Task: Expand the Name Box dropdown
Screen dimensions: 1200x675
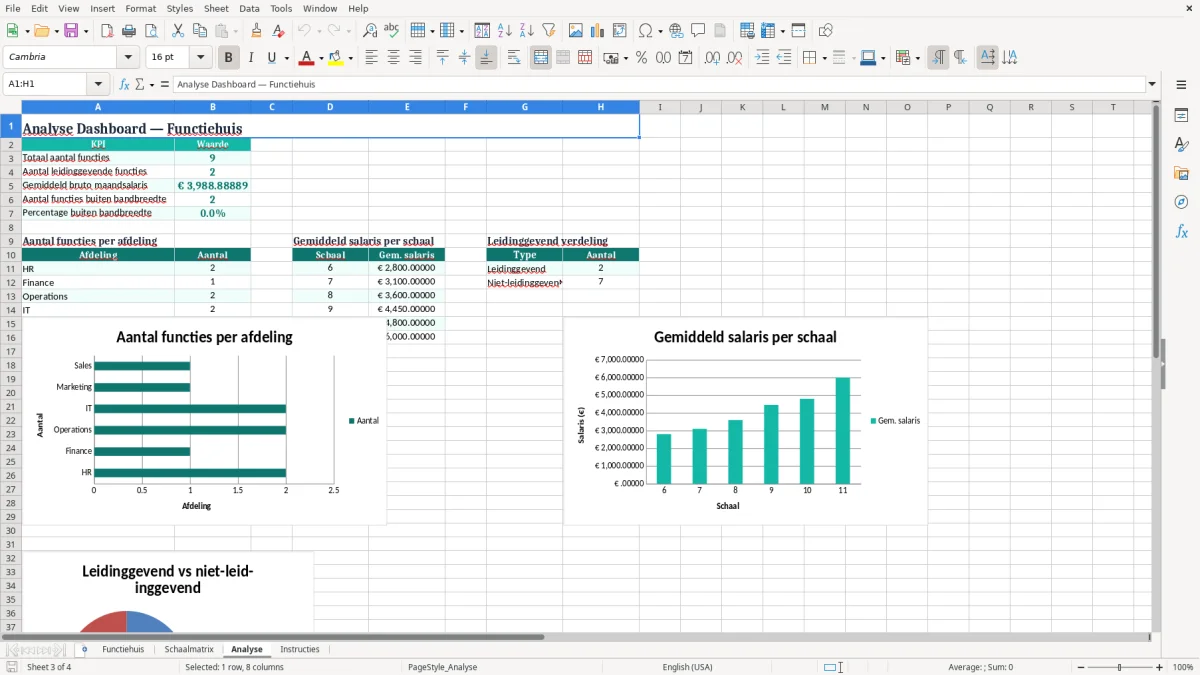Action: pos(98,85)
